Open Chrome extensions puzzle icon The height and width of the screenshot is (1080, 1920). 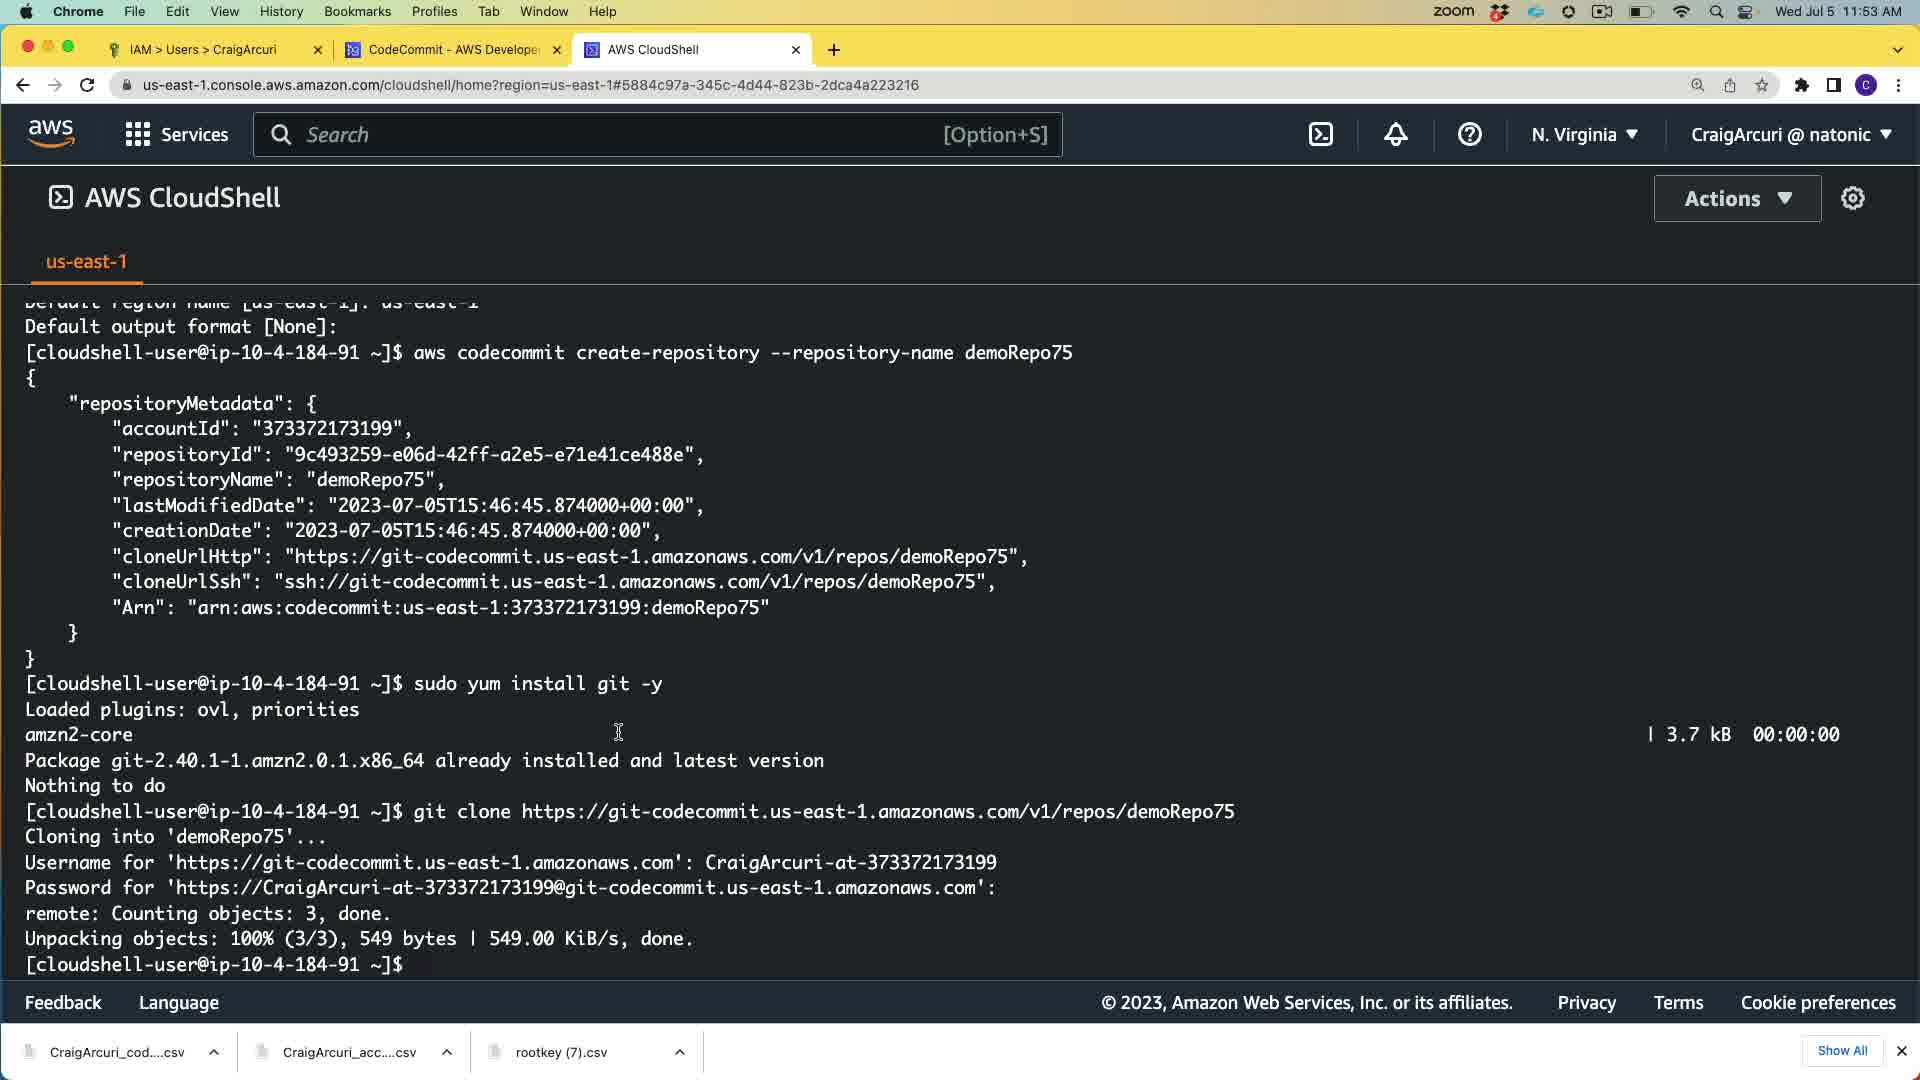point(1801,85)
